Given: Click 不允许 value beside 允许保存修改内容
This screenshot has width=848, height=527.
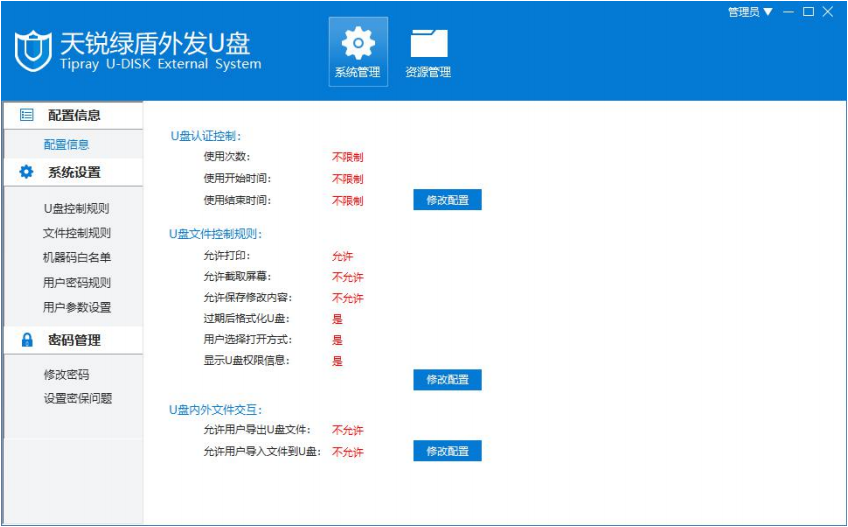Looking at the screenshot, I should (x=347, y=298).
